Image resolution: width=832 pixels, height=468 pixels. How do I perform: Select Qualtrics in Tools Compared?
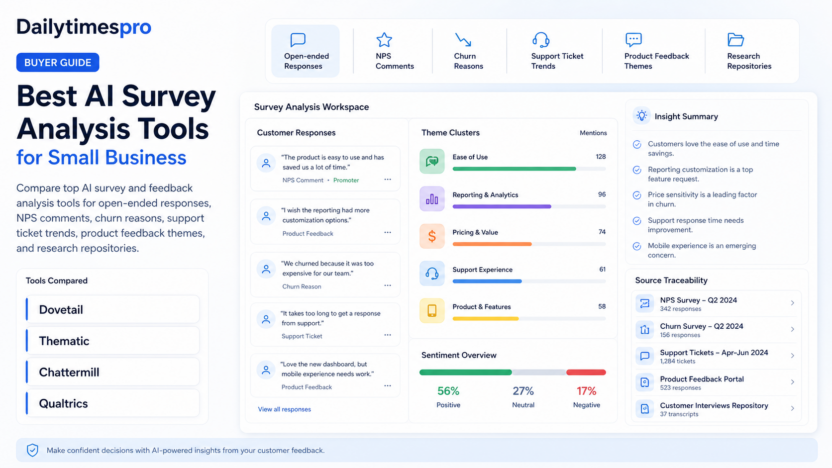pyautogui.click(x=112, y=403)
